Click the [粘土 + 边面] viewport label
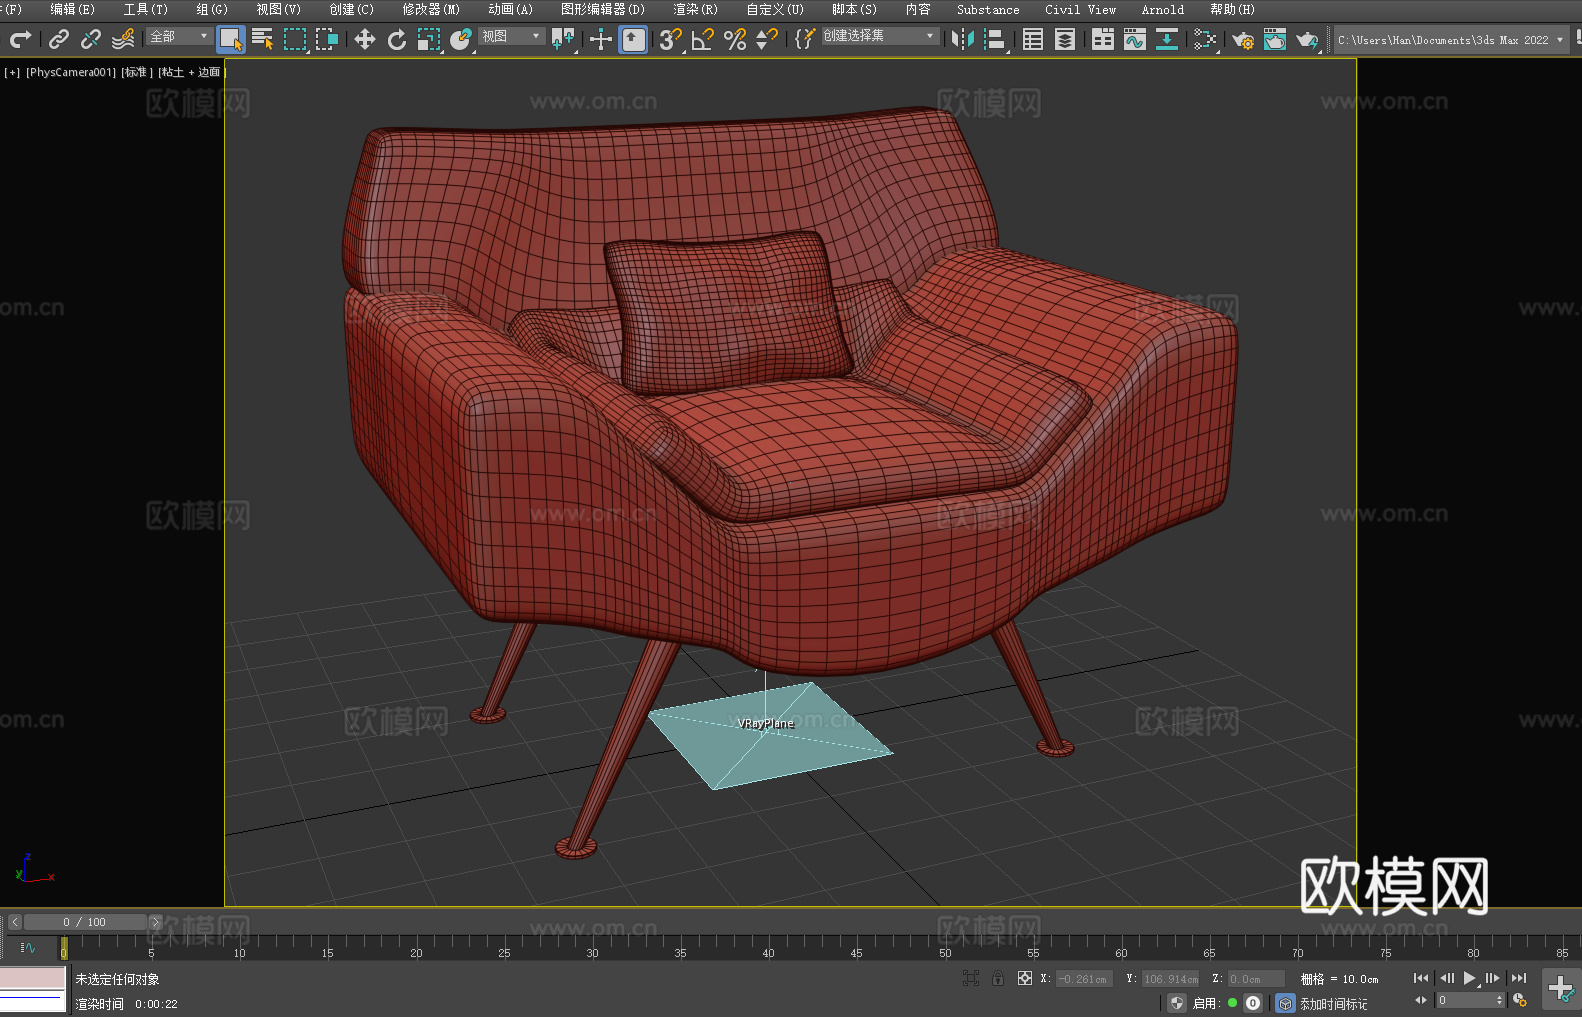The image size is (1582, 1017). pos(192,72)
